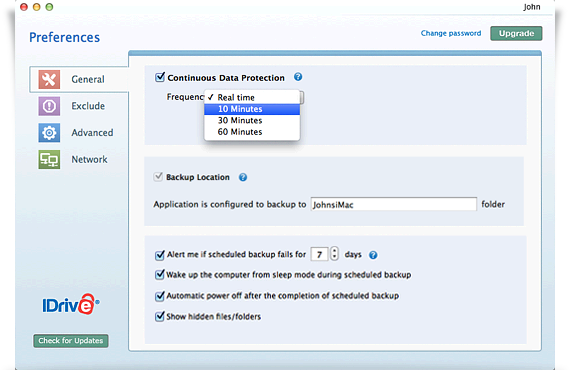
Task: Open the General preferences wrench icon
Action: 49,79
